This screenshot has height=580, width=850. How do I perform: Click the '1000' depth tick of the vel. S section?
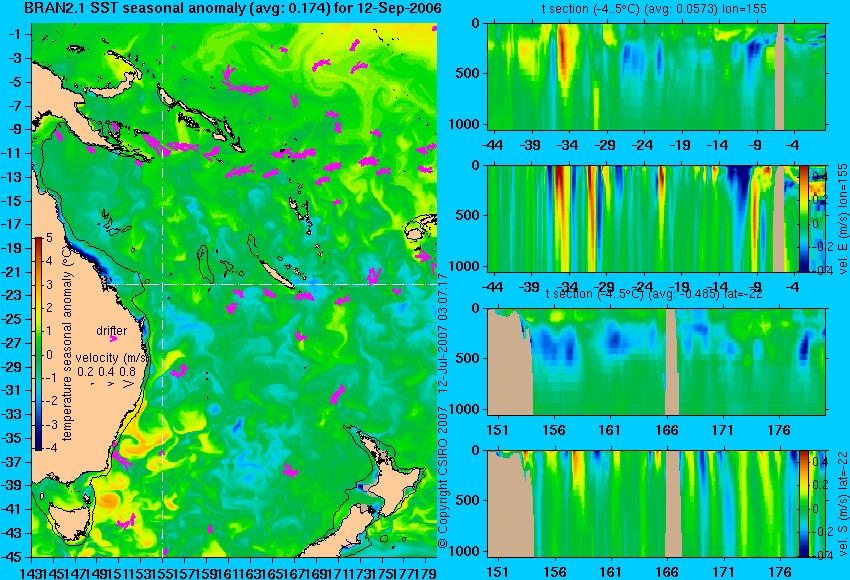(x=464, y=551)
